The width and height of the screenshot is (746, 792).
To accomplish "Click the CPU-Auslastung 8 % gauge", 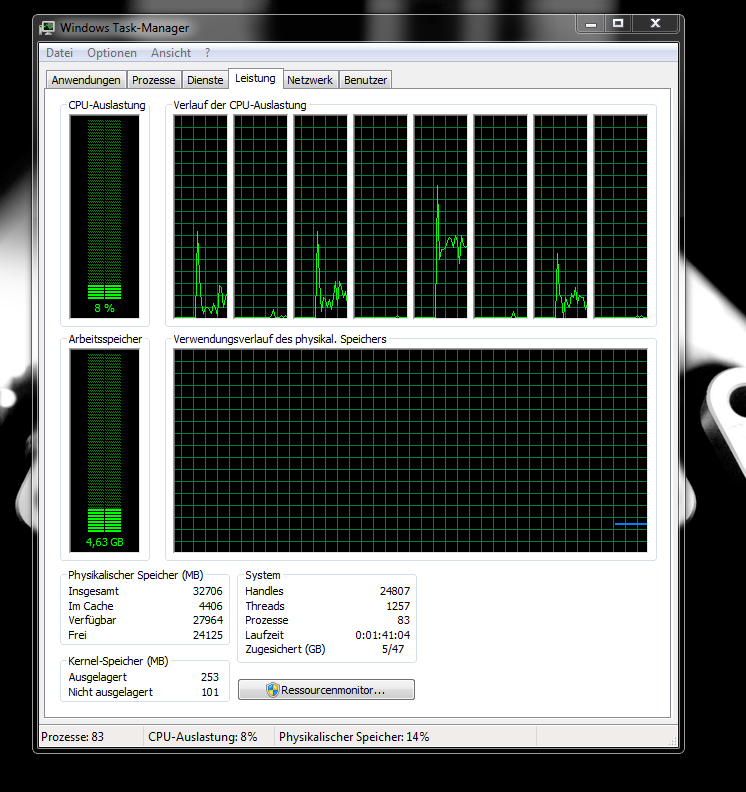I will tap(105, 217).
